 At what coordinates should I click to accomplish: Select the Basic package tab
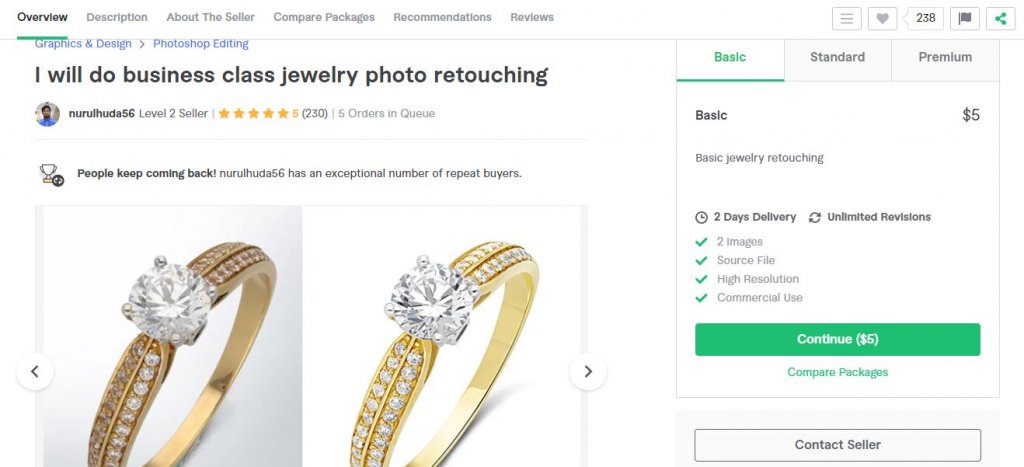point(730,58)
